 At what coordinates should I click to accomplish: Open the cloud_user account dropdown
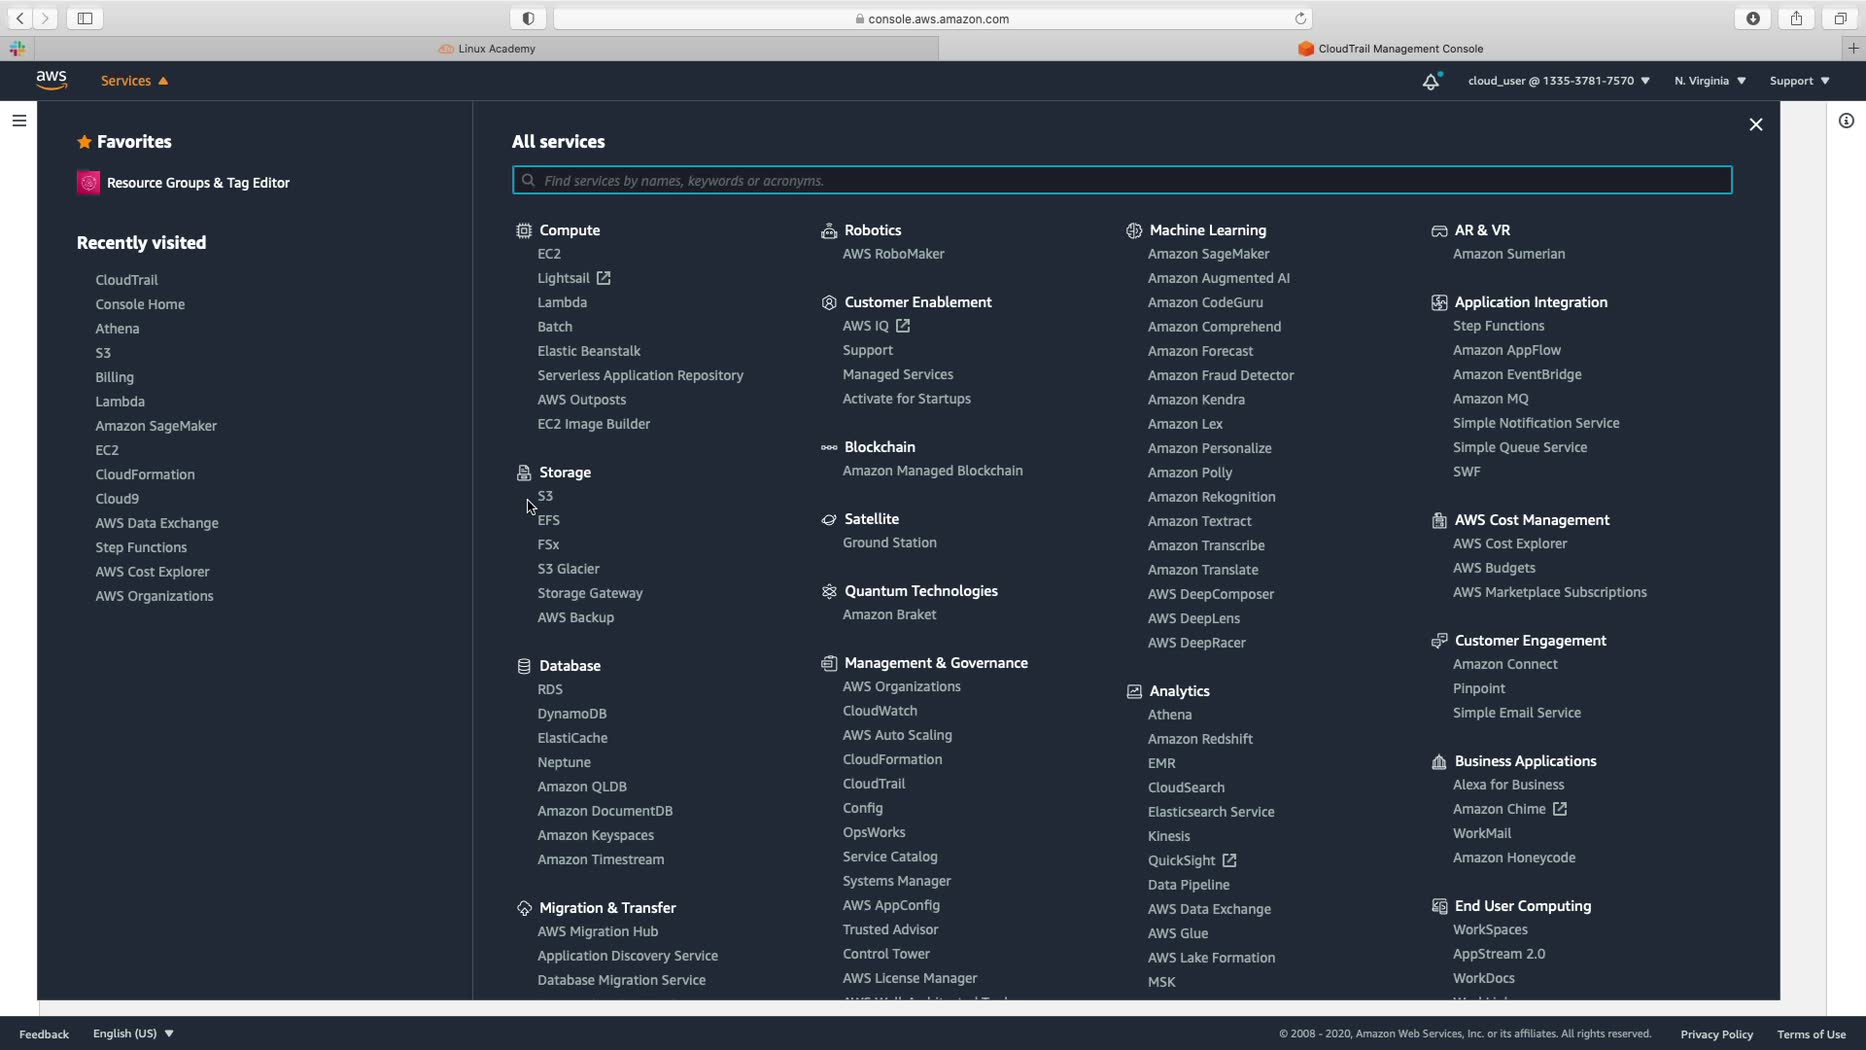pos(1558,80)
